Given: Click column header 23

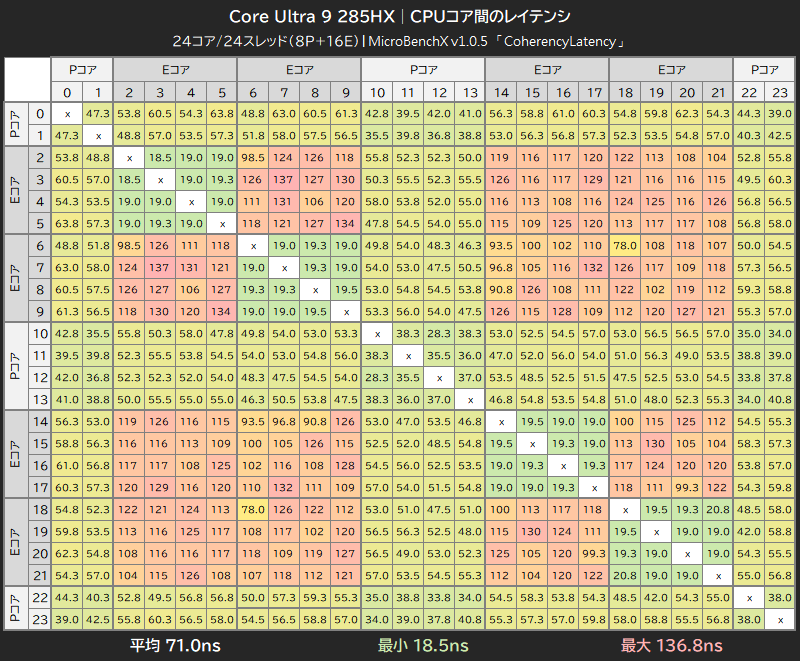Looking at the screenshot, I should click(x=779, y=92).
